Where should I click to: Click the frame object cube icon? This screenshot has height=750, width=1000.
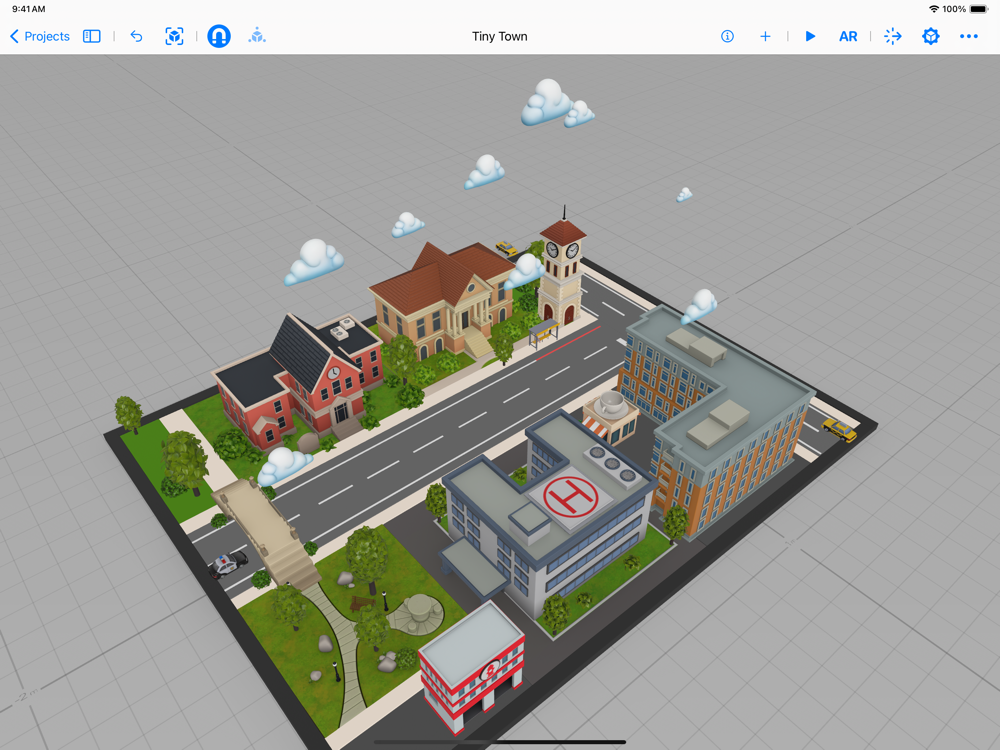(174, 36)
